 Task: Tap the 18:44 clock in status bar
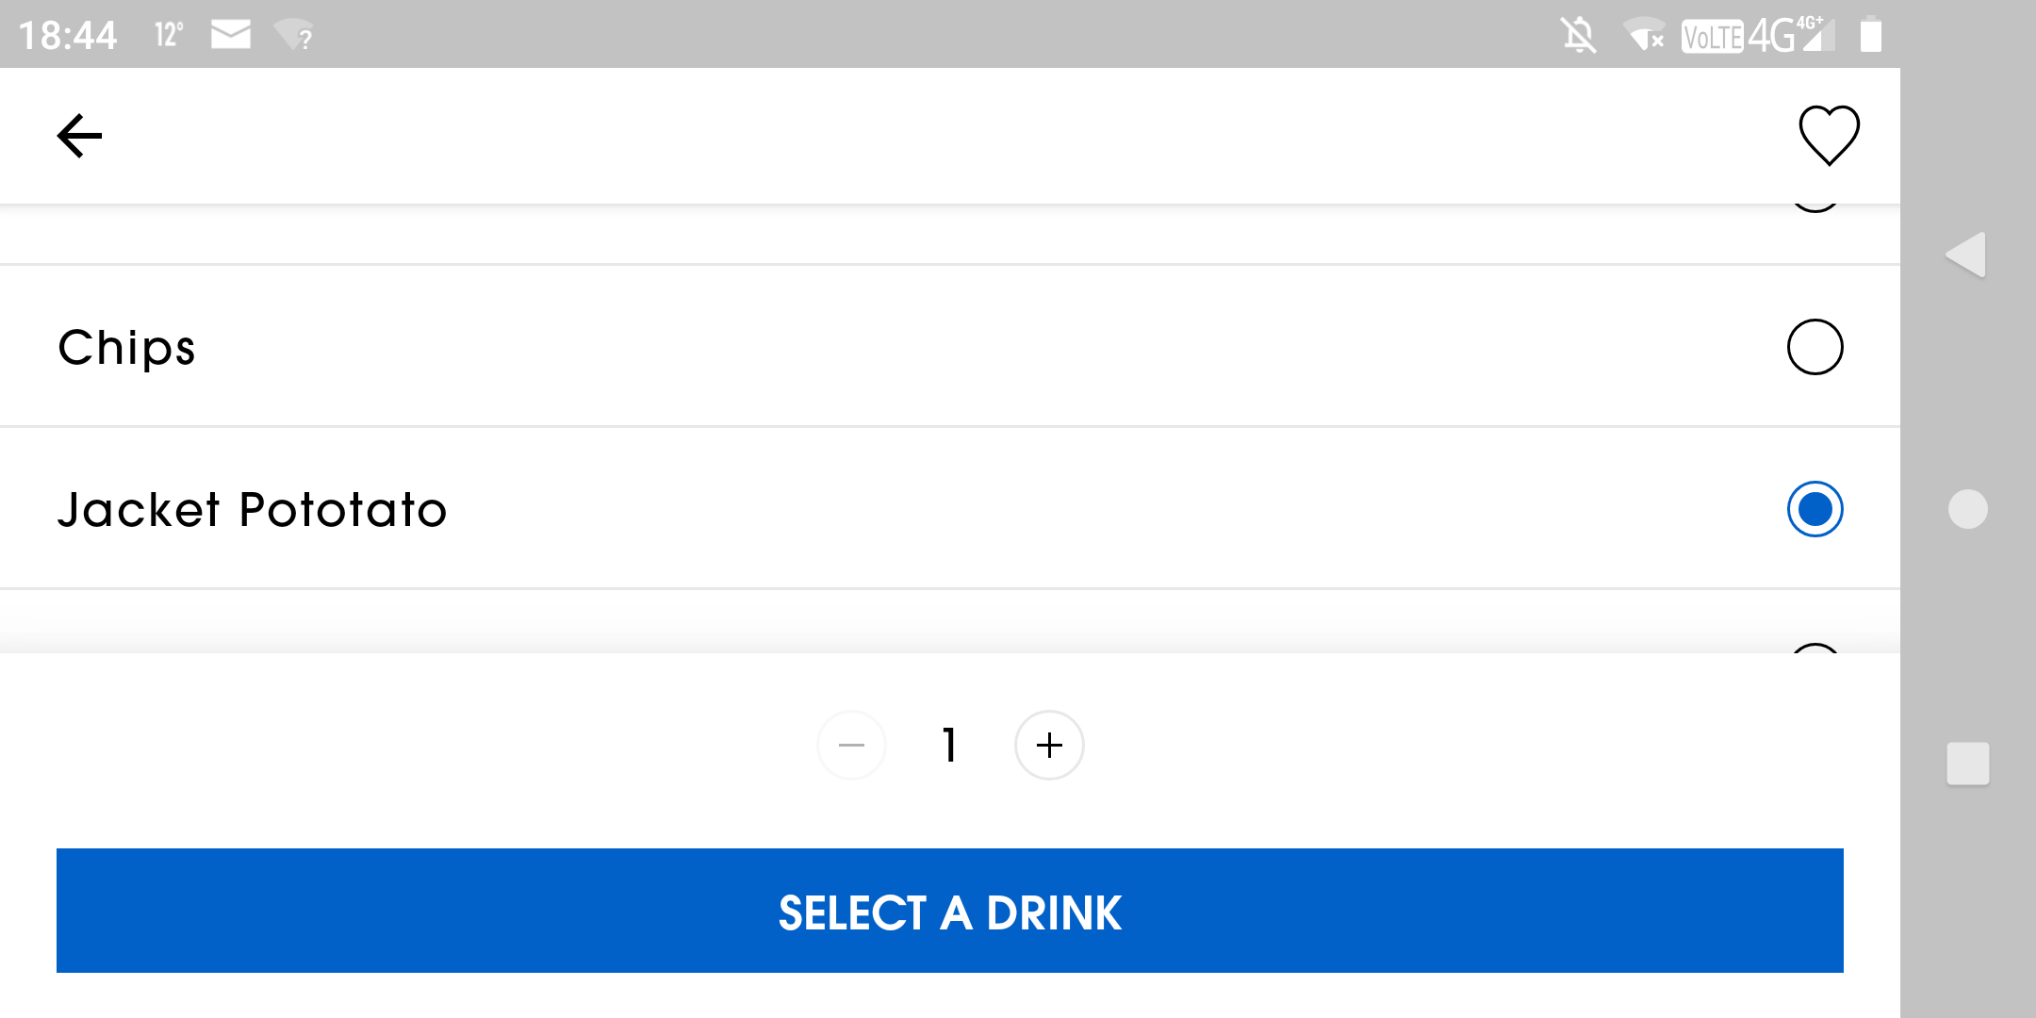(x=67, y=36)
